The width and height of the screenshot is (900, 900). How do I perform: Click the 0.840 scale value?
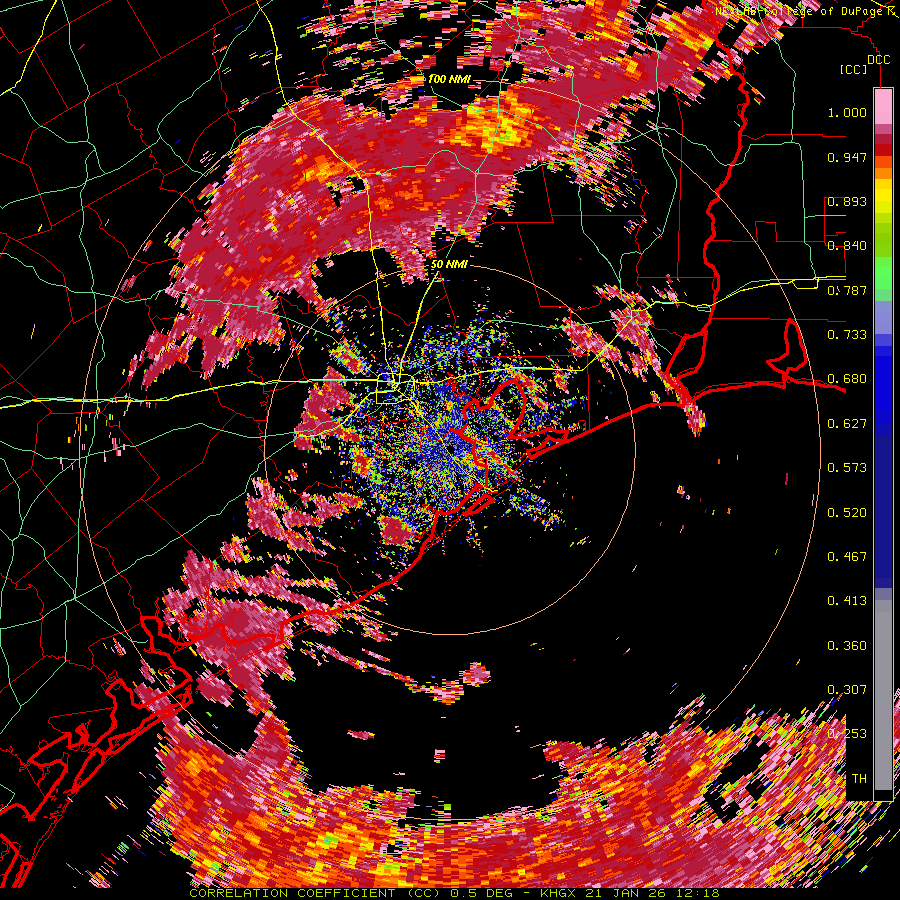(x=847, y=246)
